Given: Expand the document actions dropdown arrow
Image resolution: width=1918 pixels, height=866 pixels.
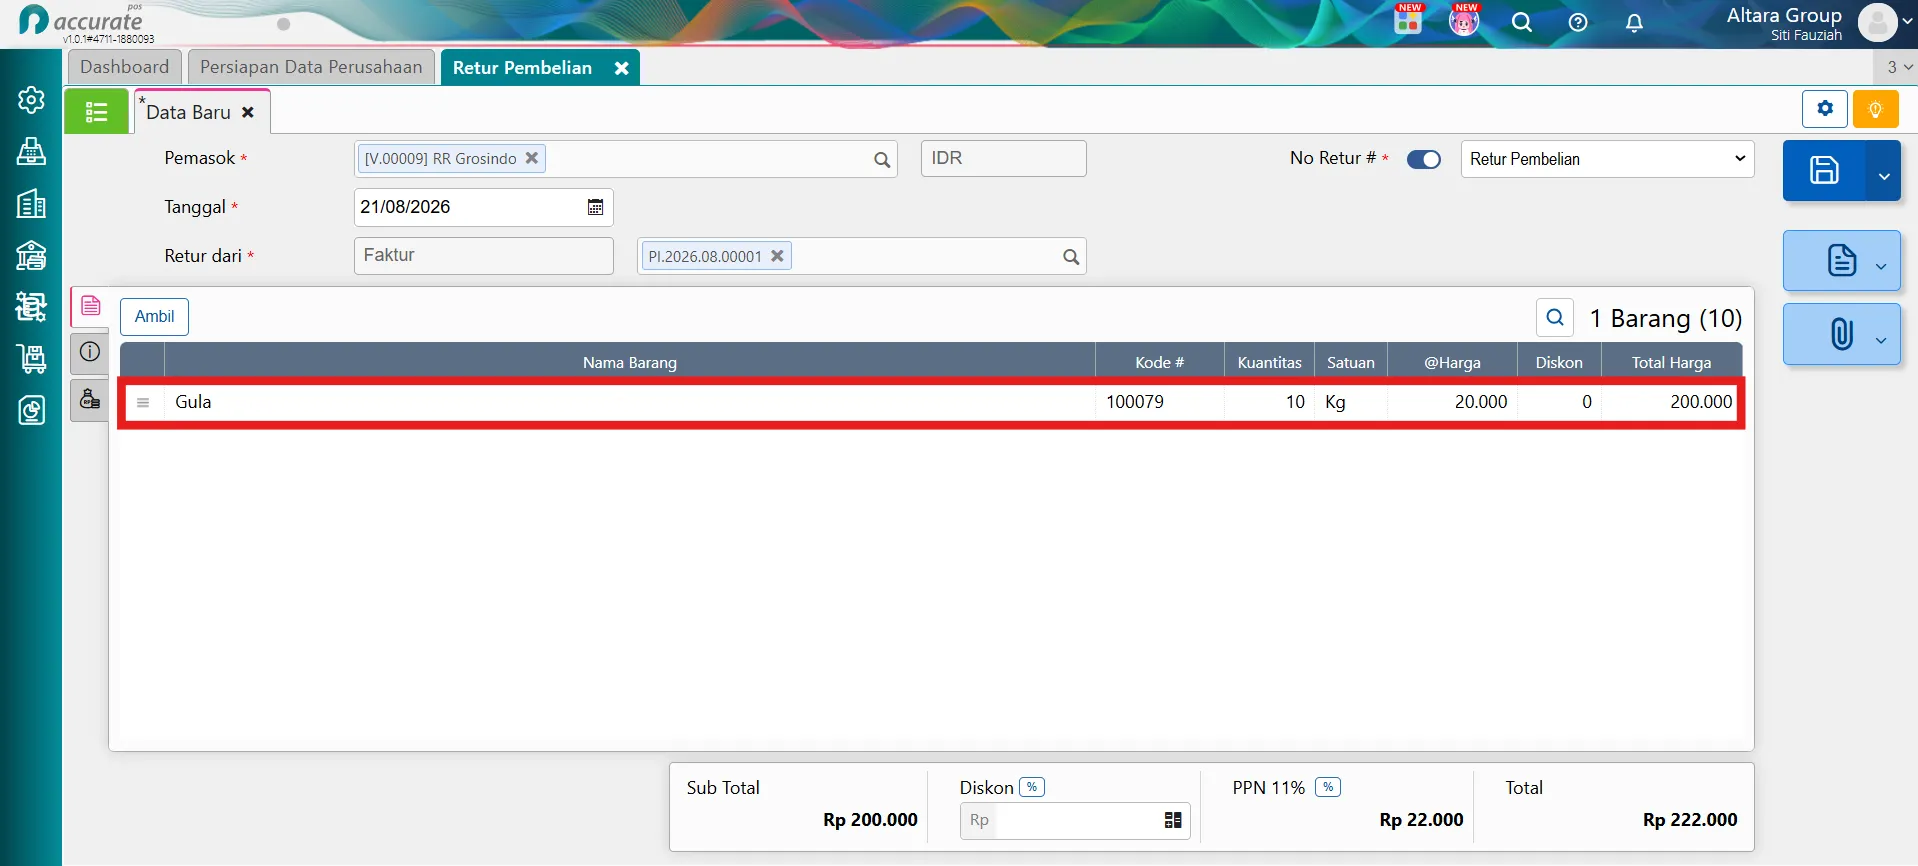Looking at the screenshot, I should [1881, 266].
